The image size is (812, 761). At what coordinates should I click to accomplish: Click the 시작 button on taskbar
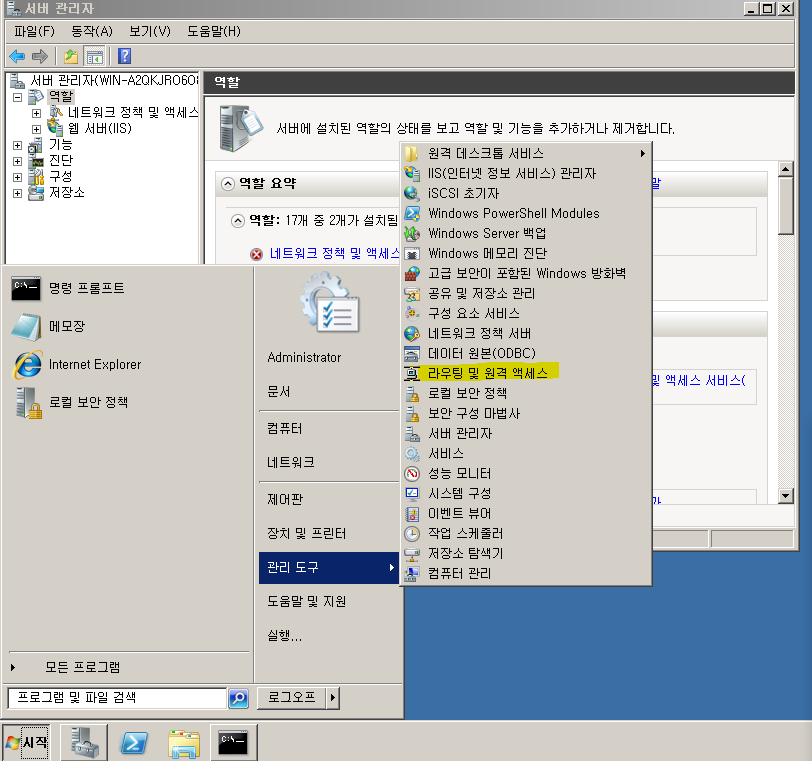click(x=26, y=743)
